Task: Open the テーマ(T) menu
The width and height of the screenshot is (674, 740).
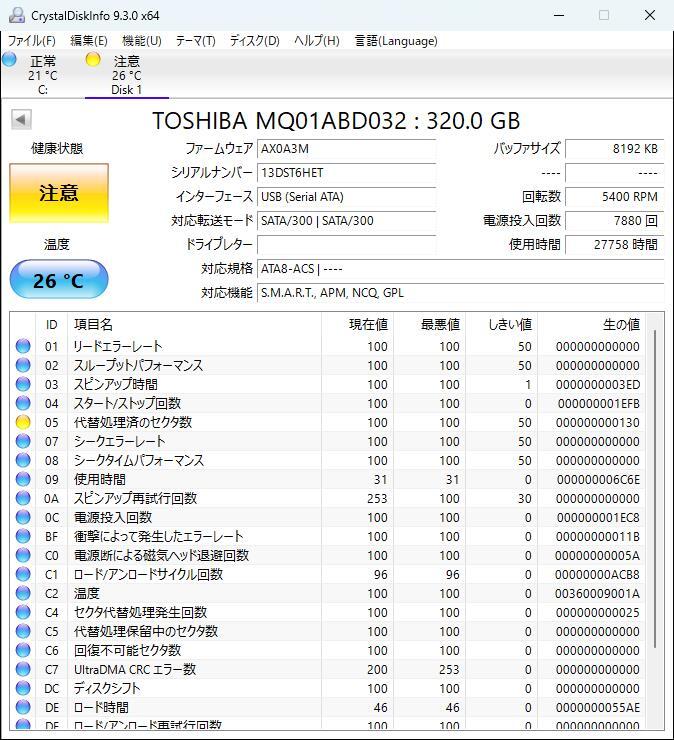Action: [195, 41]
